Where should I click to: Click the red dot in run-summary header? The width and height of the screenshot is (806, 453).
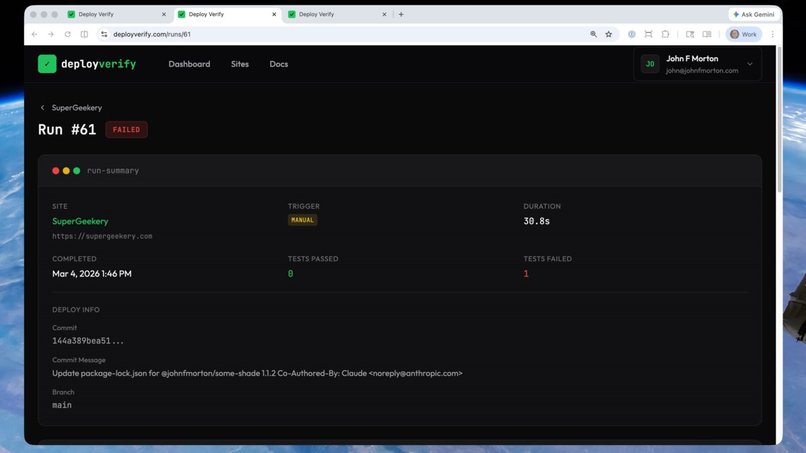coord(56,171)
